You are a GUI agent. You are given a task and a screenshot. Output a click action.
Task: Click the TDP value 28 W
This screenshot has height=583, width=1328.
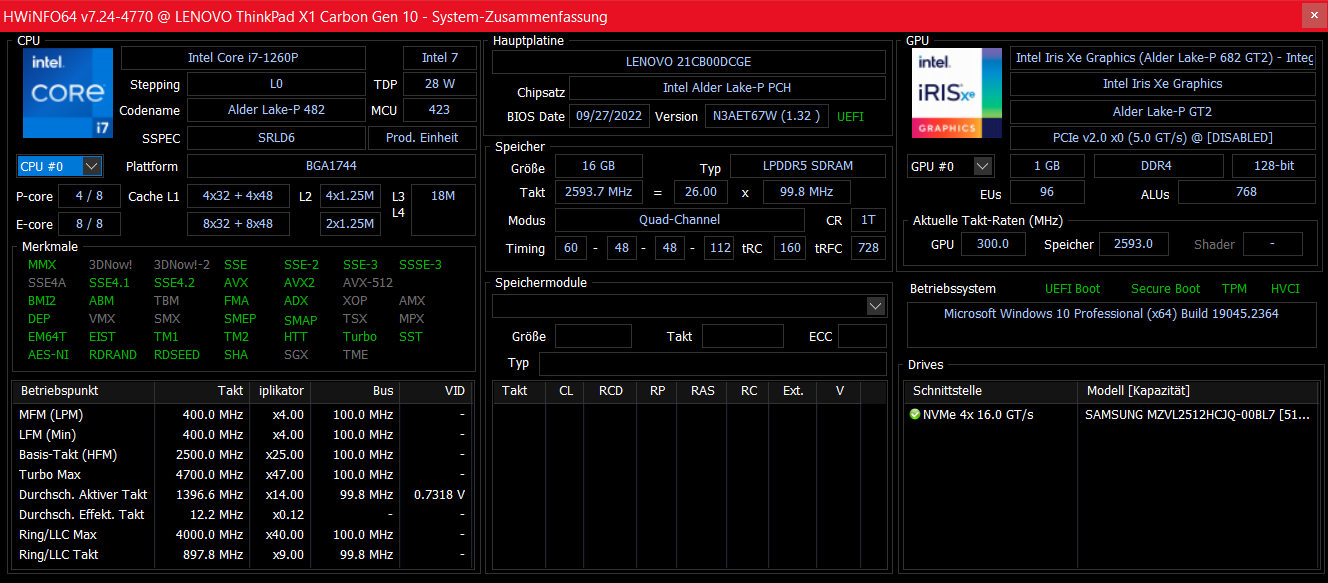[440, 84]
